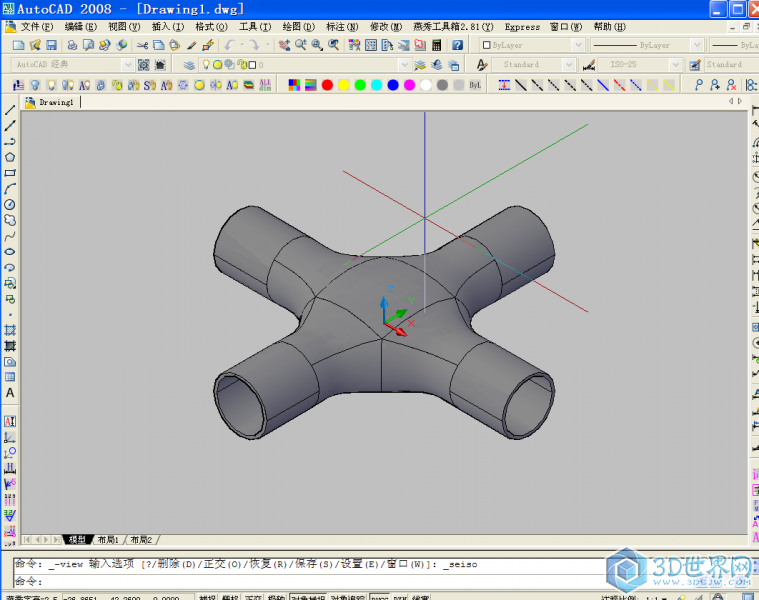Viewport: 759px width, 600px height.
Task: Select the Revision Cloud tool
Action: (10, 220)
